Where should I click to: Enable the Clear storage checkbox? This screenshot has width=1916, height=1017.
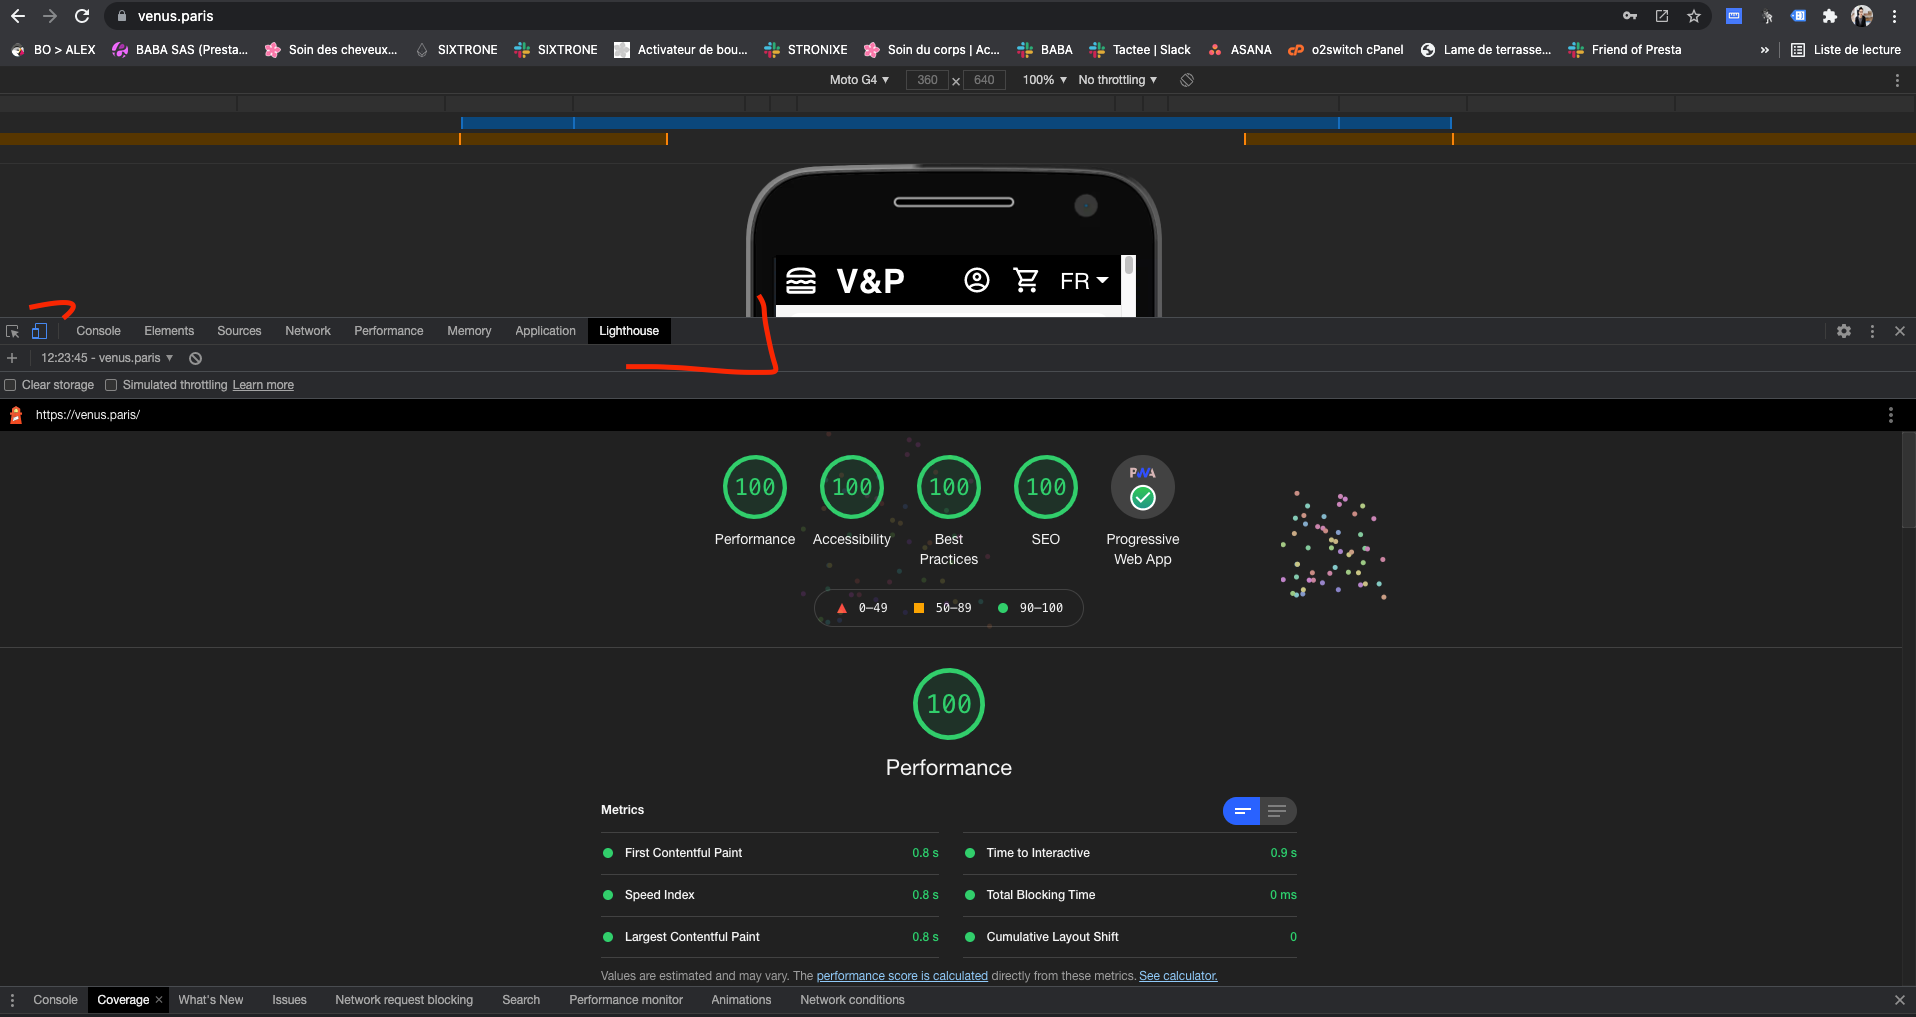[x=10, y=385]
